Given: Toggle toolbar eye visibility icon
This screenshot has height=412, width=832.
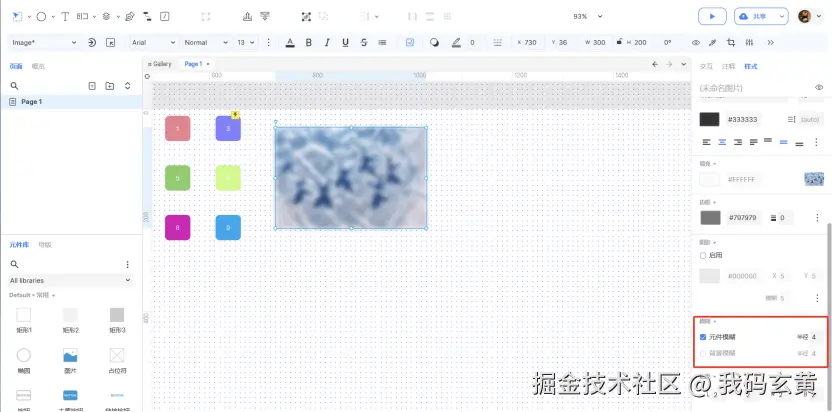Looking at the screenshot, I should pos(696,42).
